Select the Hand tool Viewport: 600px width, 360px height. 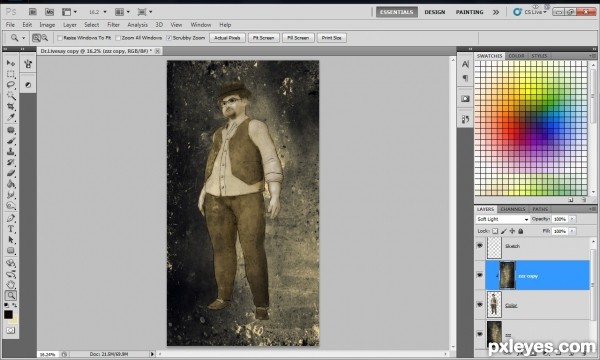pyautogui.click(x=11, y=285)
